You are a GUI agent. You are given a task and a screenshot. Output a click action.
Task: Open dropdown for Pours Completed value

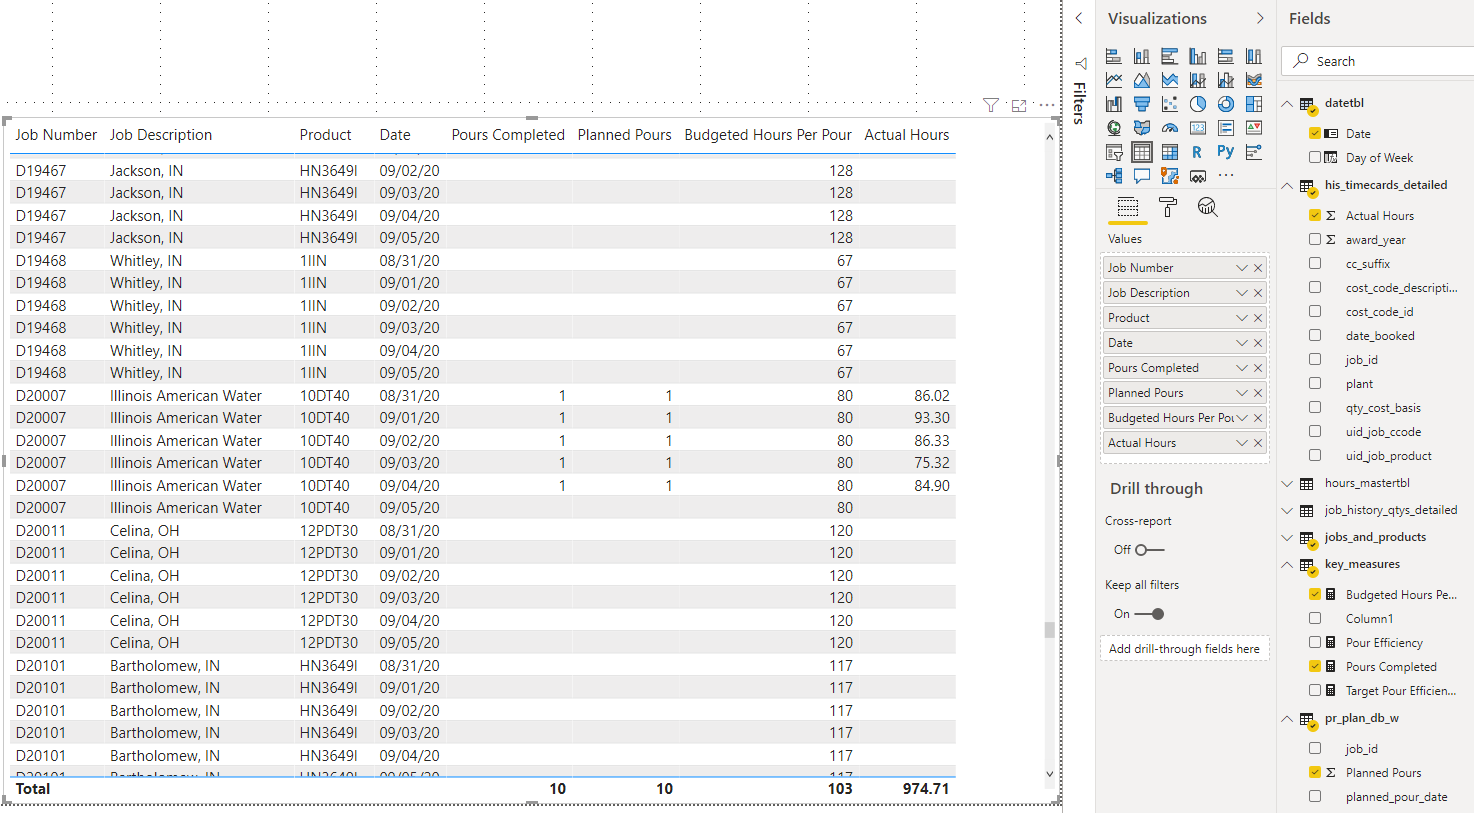(1242, 368)
